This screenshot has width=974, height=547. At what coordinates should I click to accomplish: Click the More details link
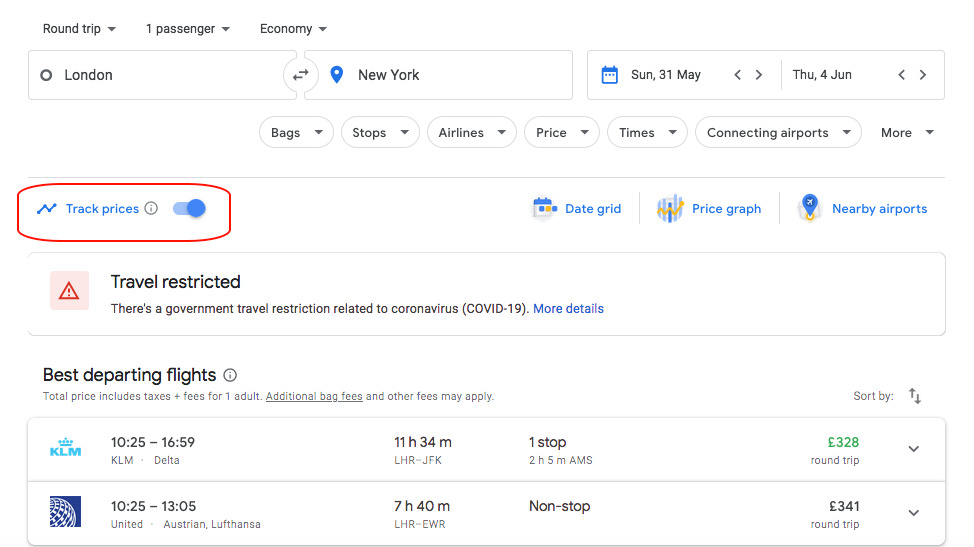[568, 309]
